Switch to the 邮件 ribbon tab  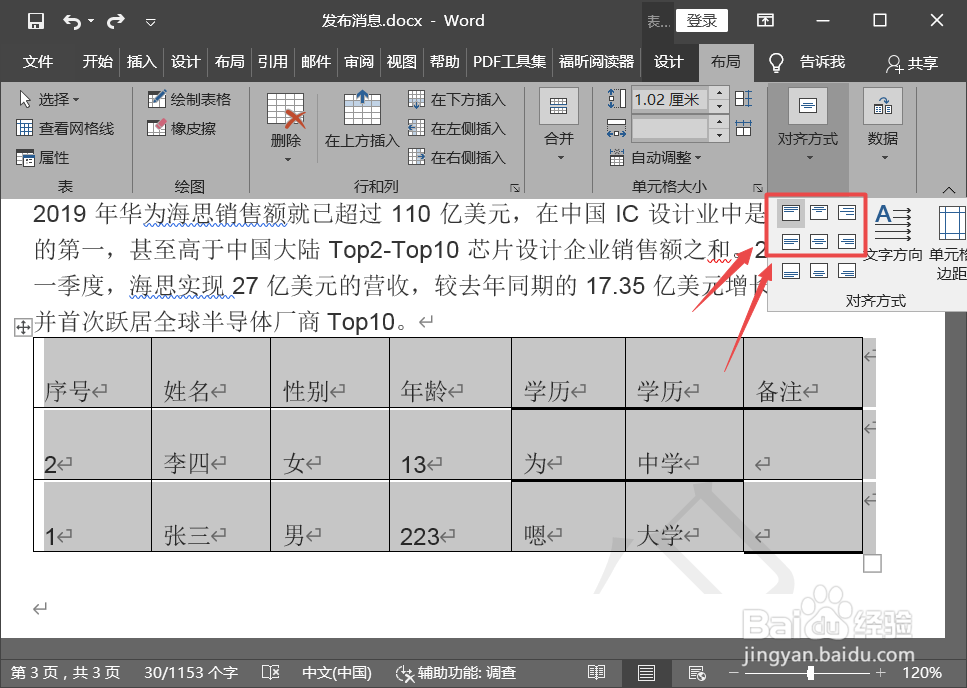[x=316, y=62]
